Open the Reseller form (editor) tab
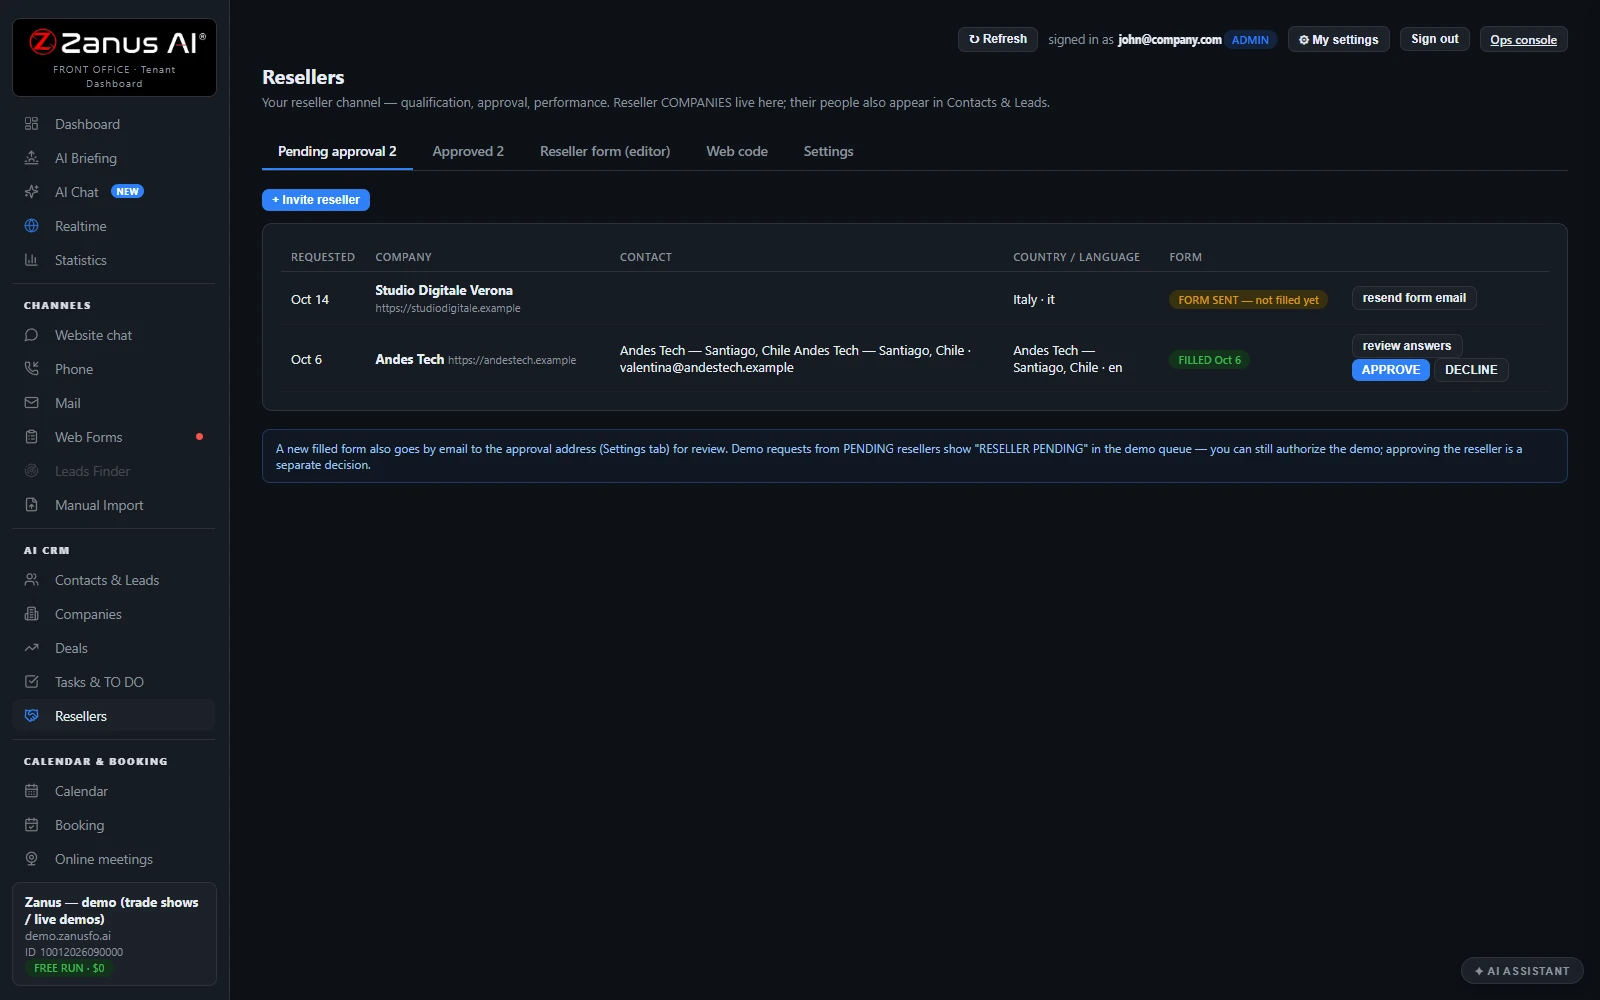This screenshot has width=1600, height=1000. [x=605, y=152]
